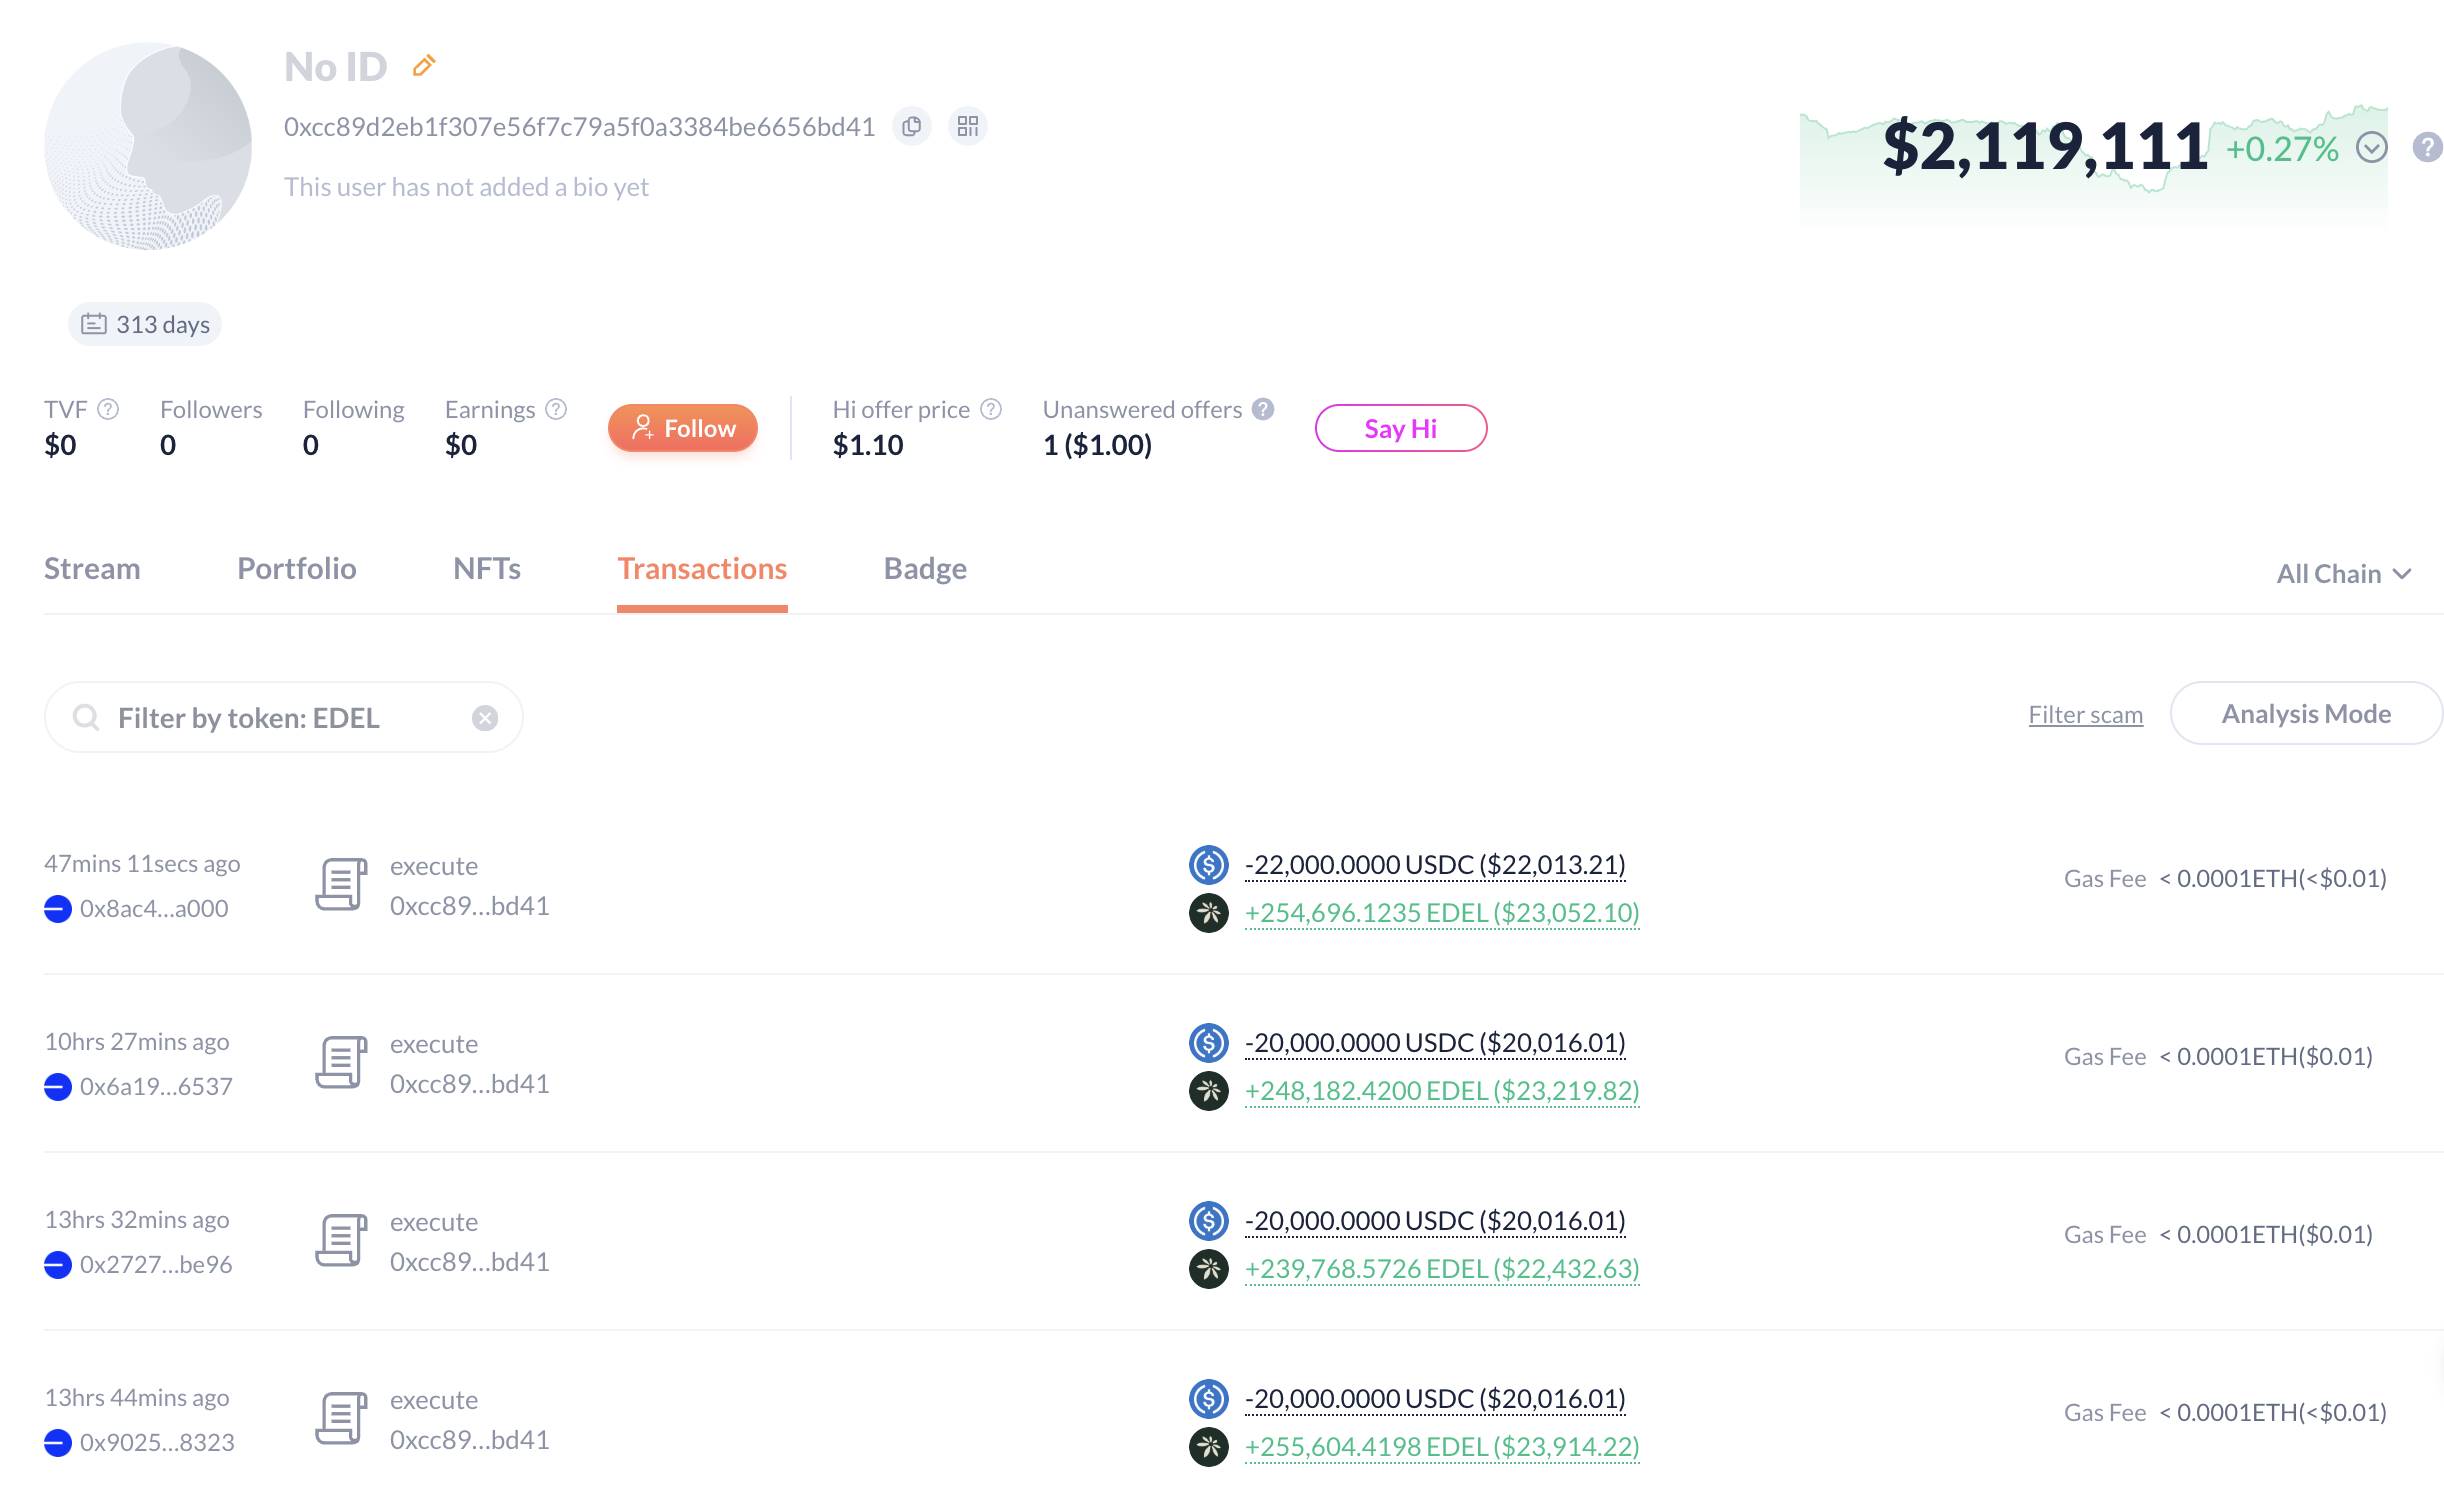Image resolution: width=2444 pixels, height=1506 pixels.
Task: Click the Filter scam link
Action: pos(2085,715)
